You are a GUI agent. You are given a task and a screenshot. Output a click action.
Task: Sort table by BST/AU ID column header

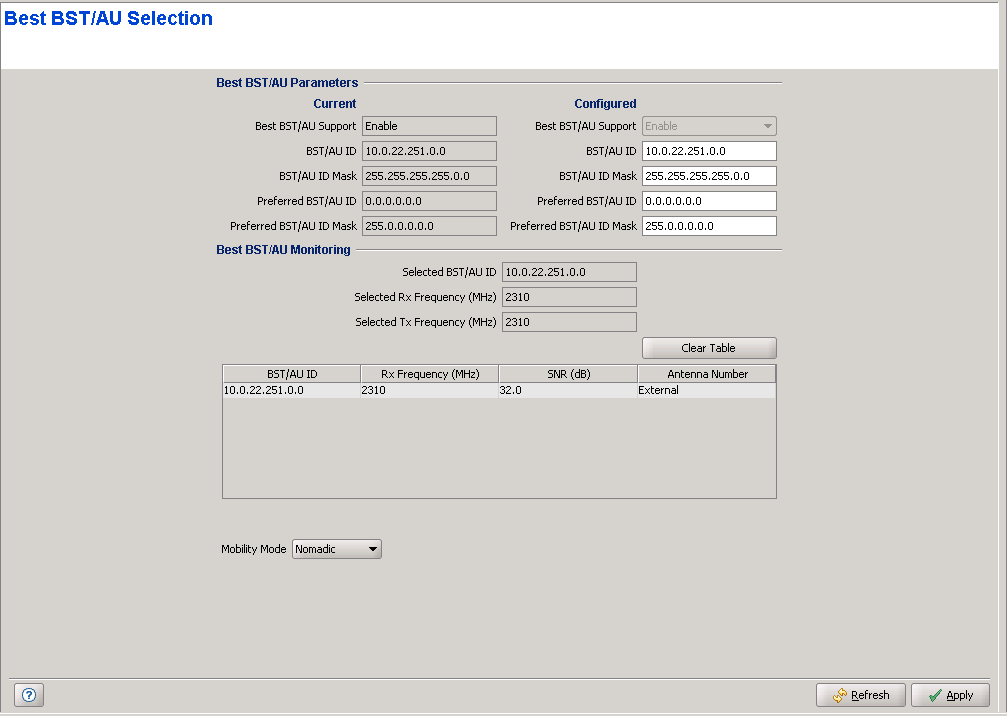click(x=291, y=374)
